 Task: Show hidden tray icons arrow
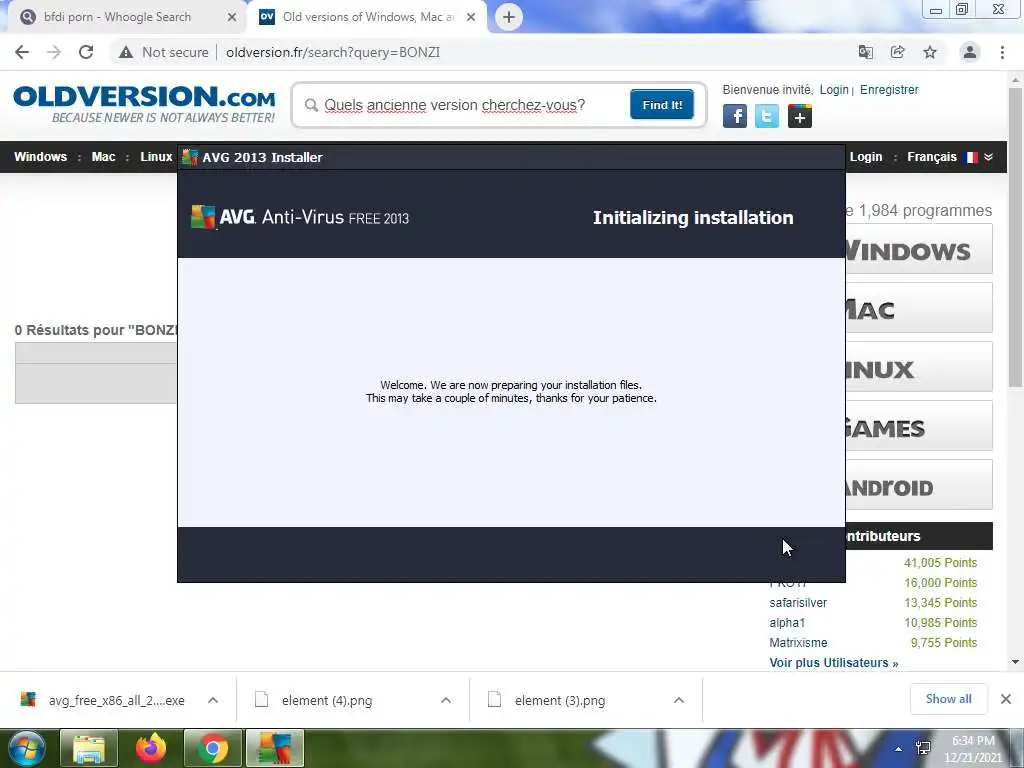click(x=899, y=749)
